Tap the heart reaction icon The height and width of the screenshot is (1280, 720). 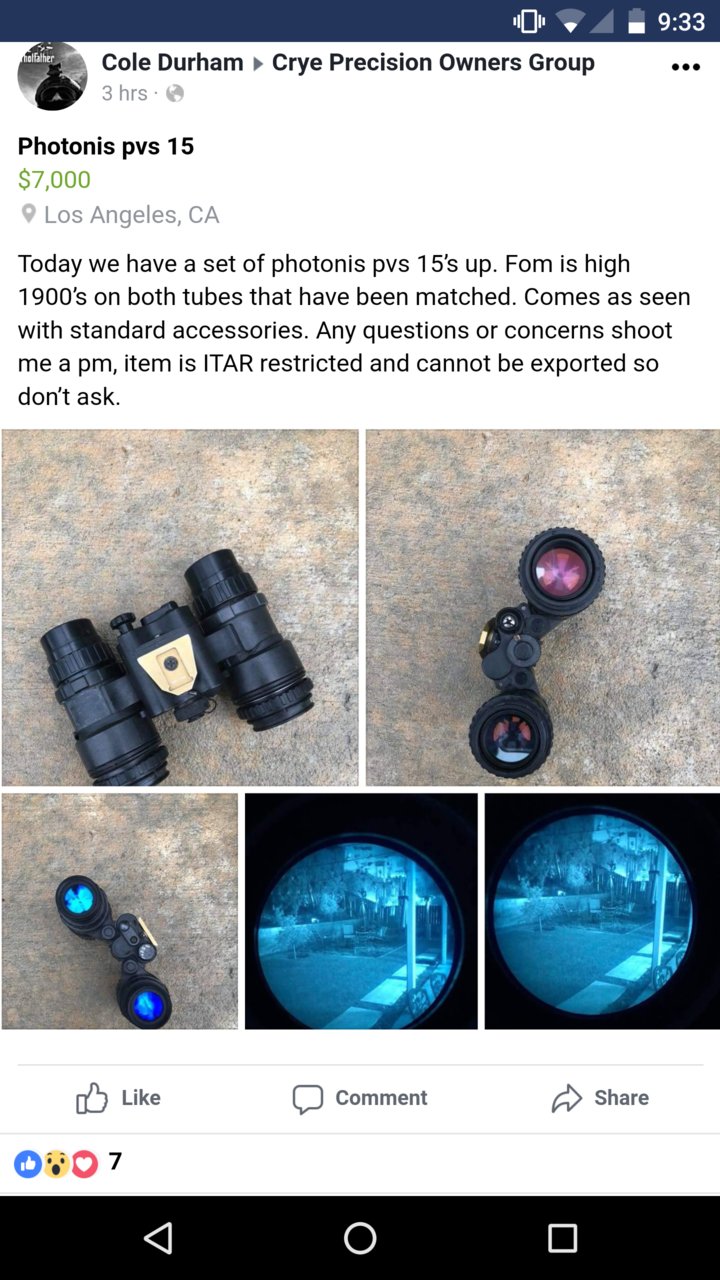click(84, 1164)
